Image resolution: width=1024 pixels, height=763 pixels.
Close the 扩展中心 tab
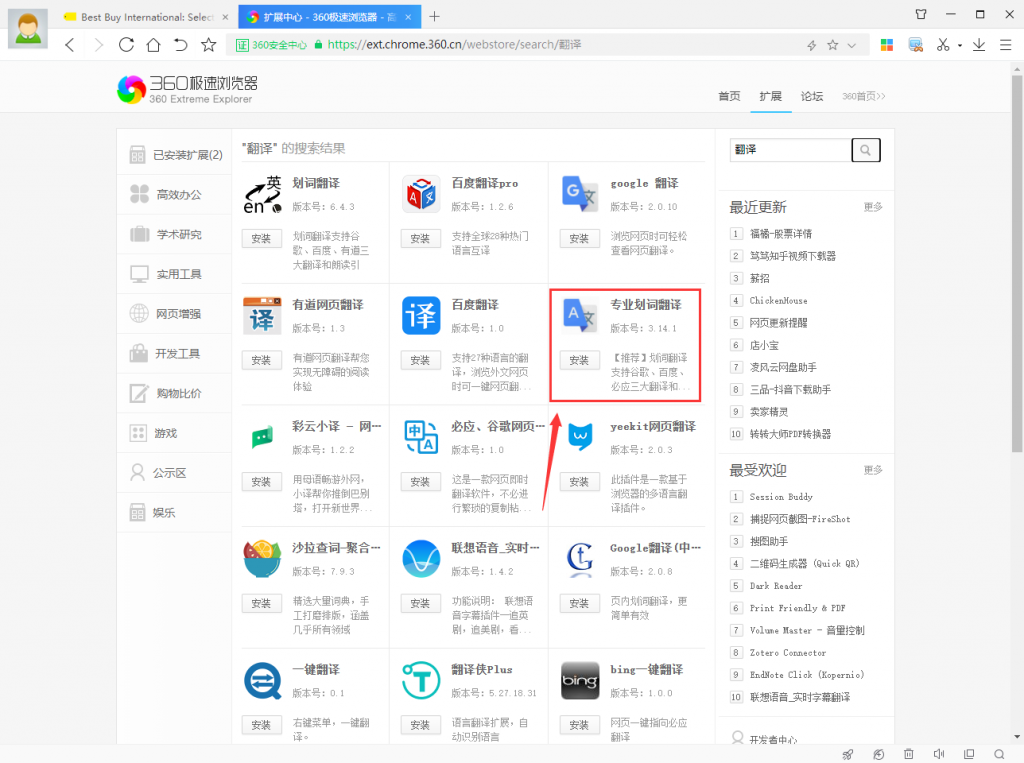408,17
